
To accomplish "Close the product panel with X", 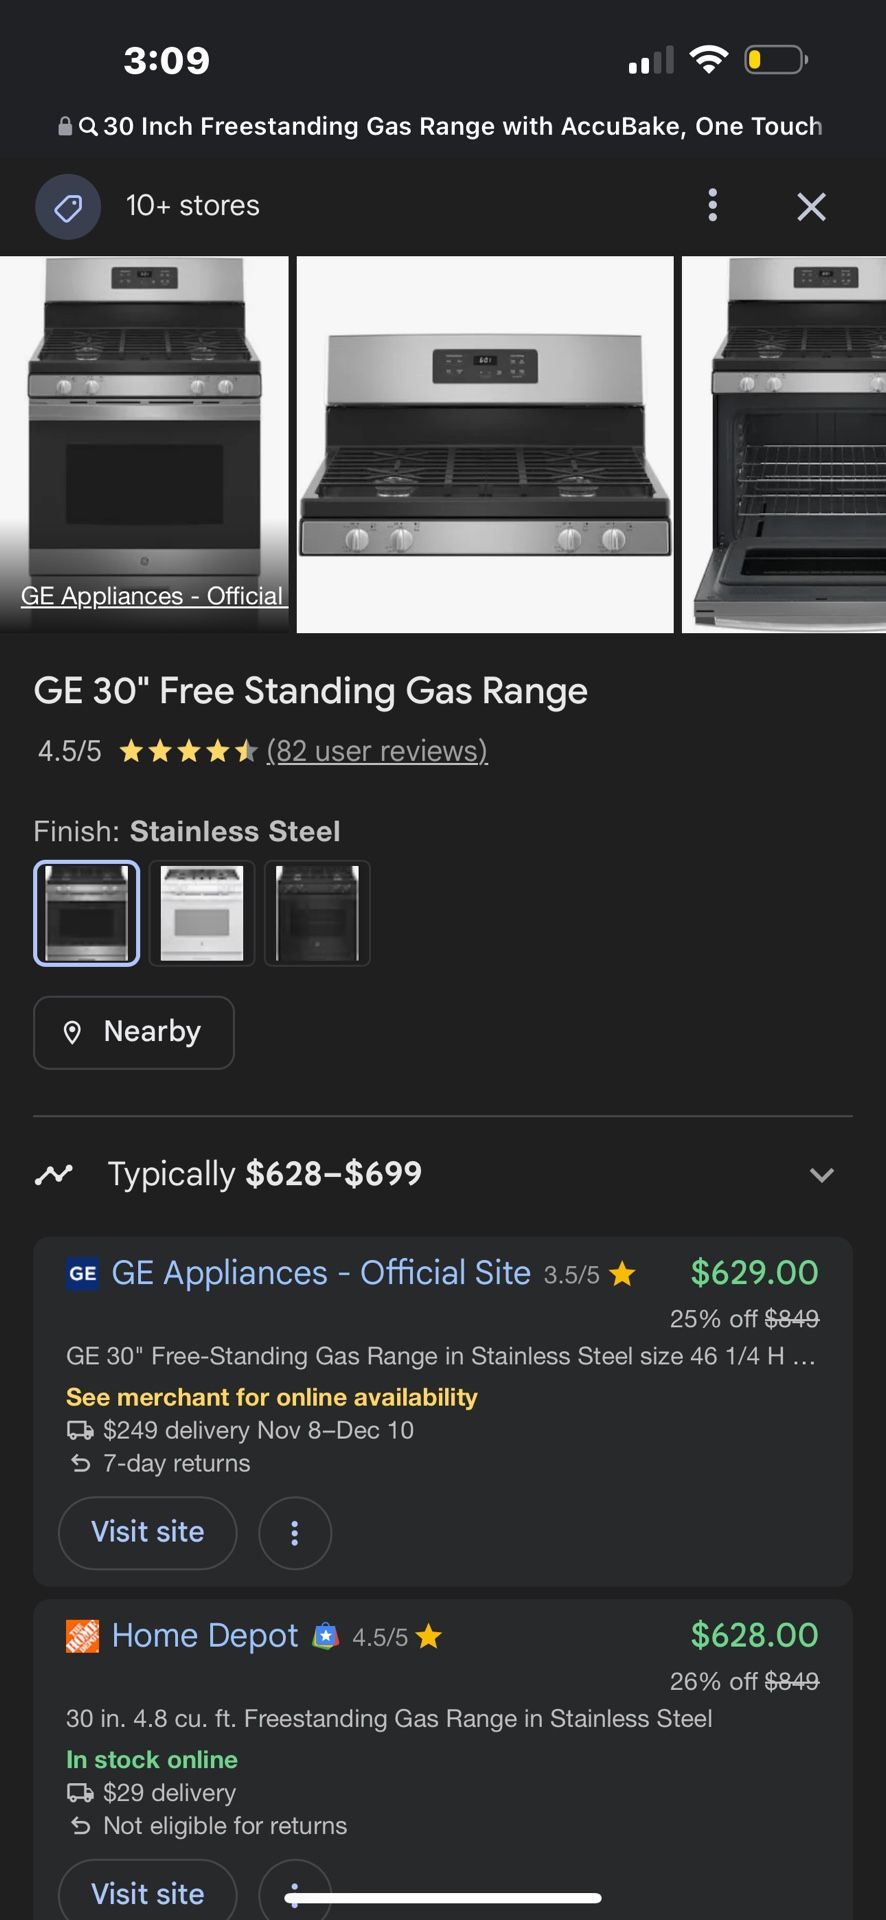I will click(x=811, y=207).
